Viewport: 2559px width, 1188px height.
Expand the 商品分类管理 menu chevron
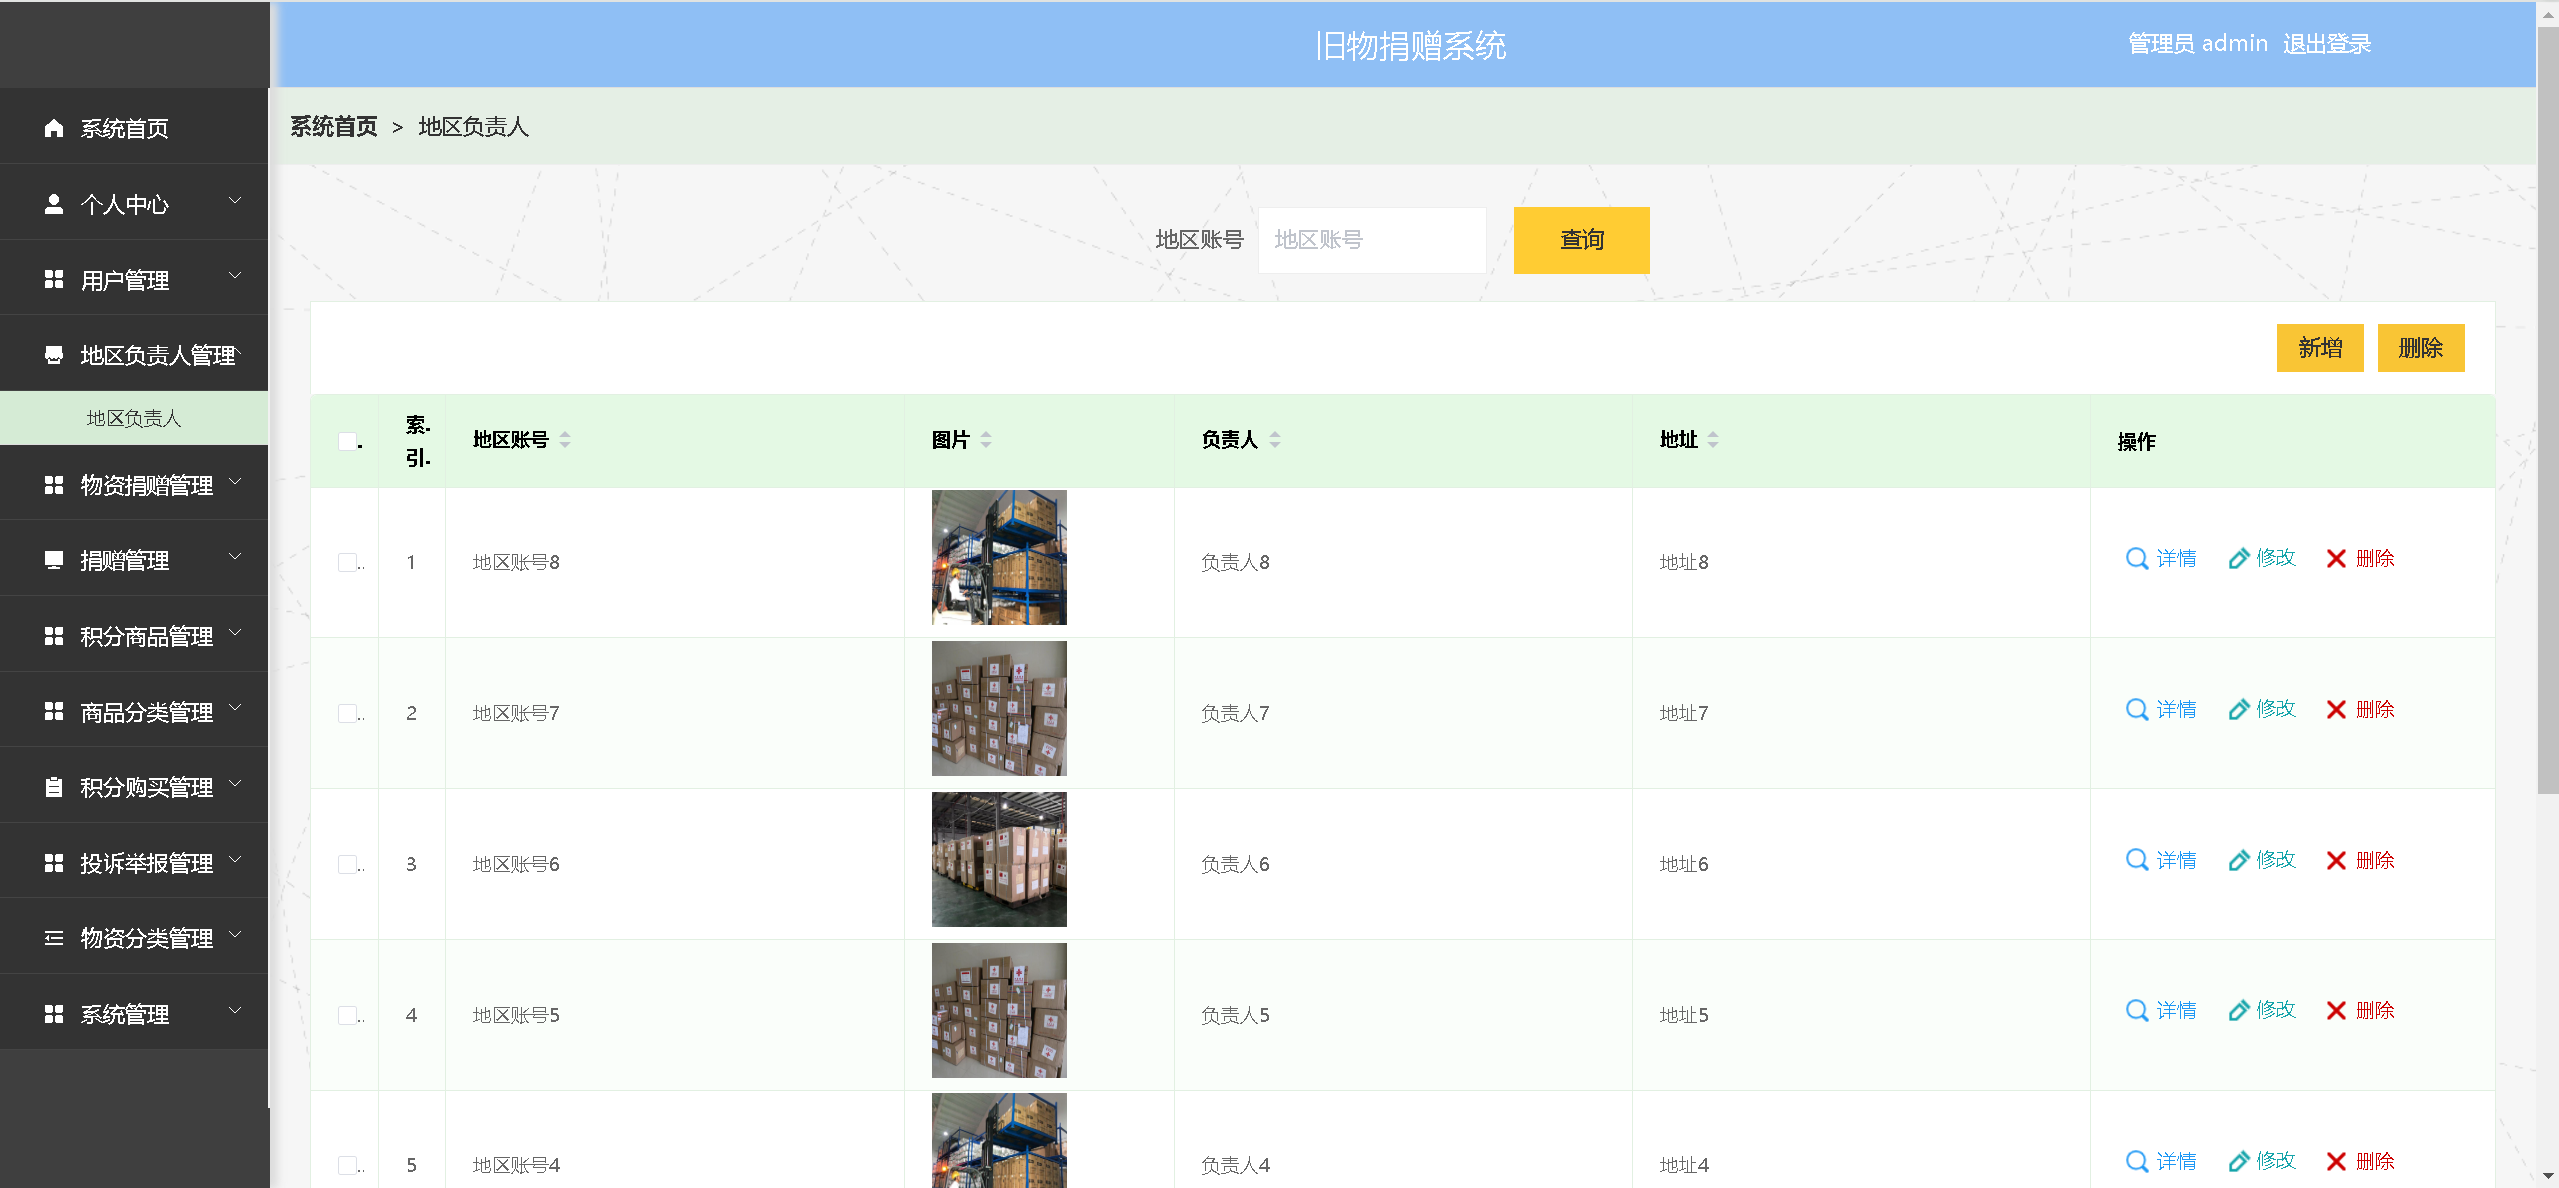pos(235,707)
